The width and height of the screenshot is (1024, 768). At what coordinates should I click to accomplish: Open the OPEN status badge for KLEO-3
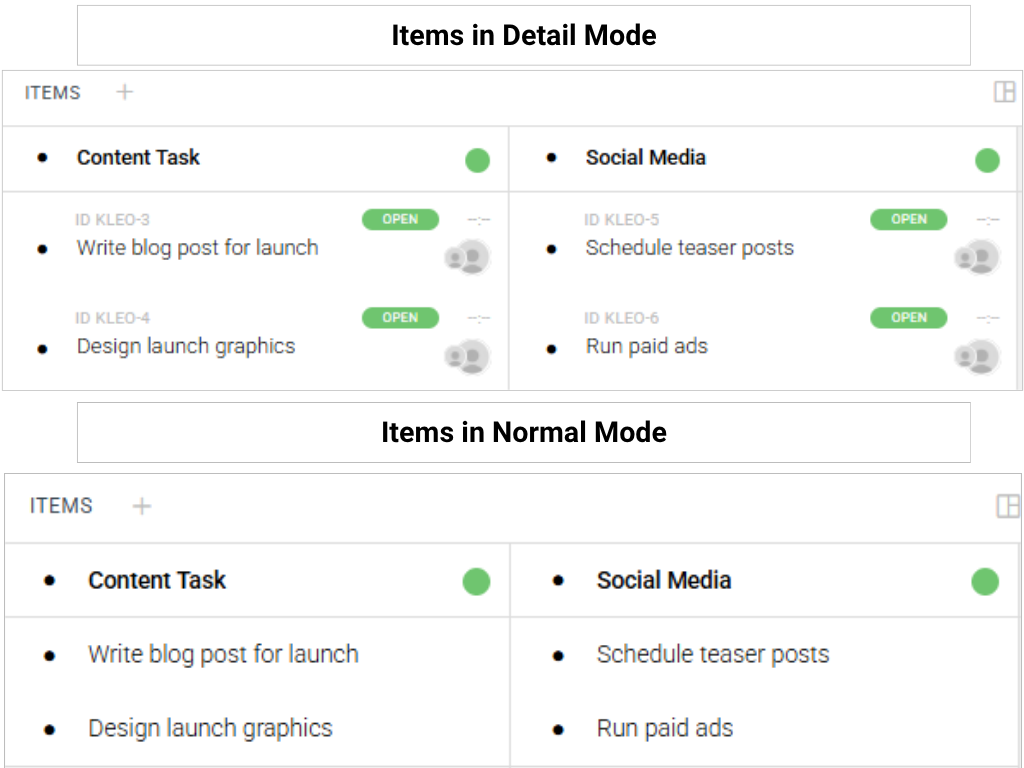(x=400, y=219)
